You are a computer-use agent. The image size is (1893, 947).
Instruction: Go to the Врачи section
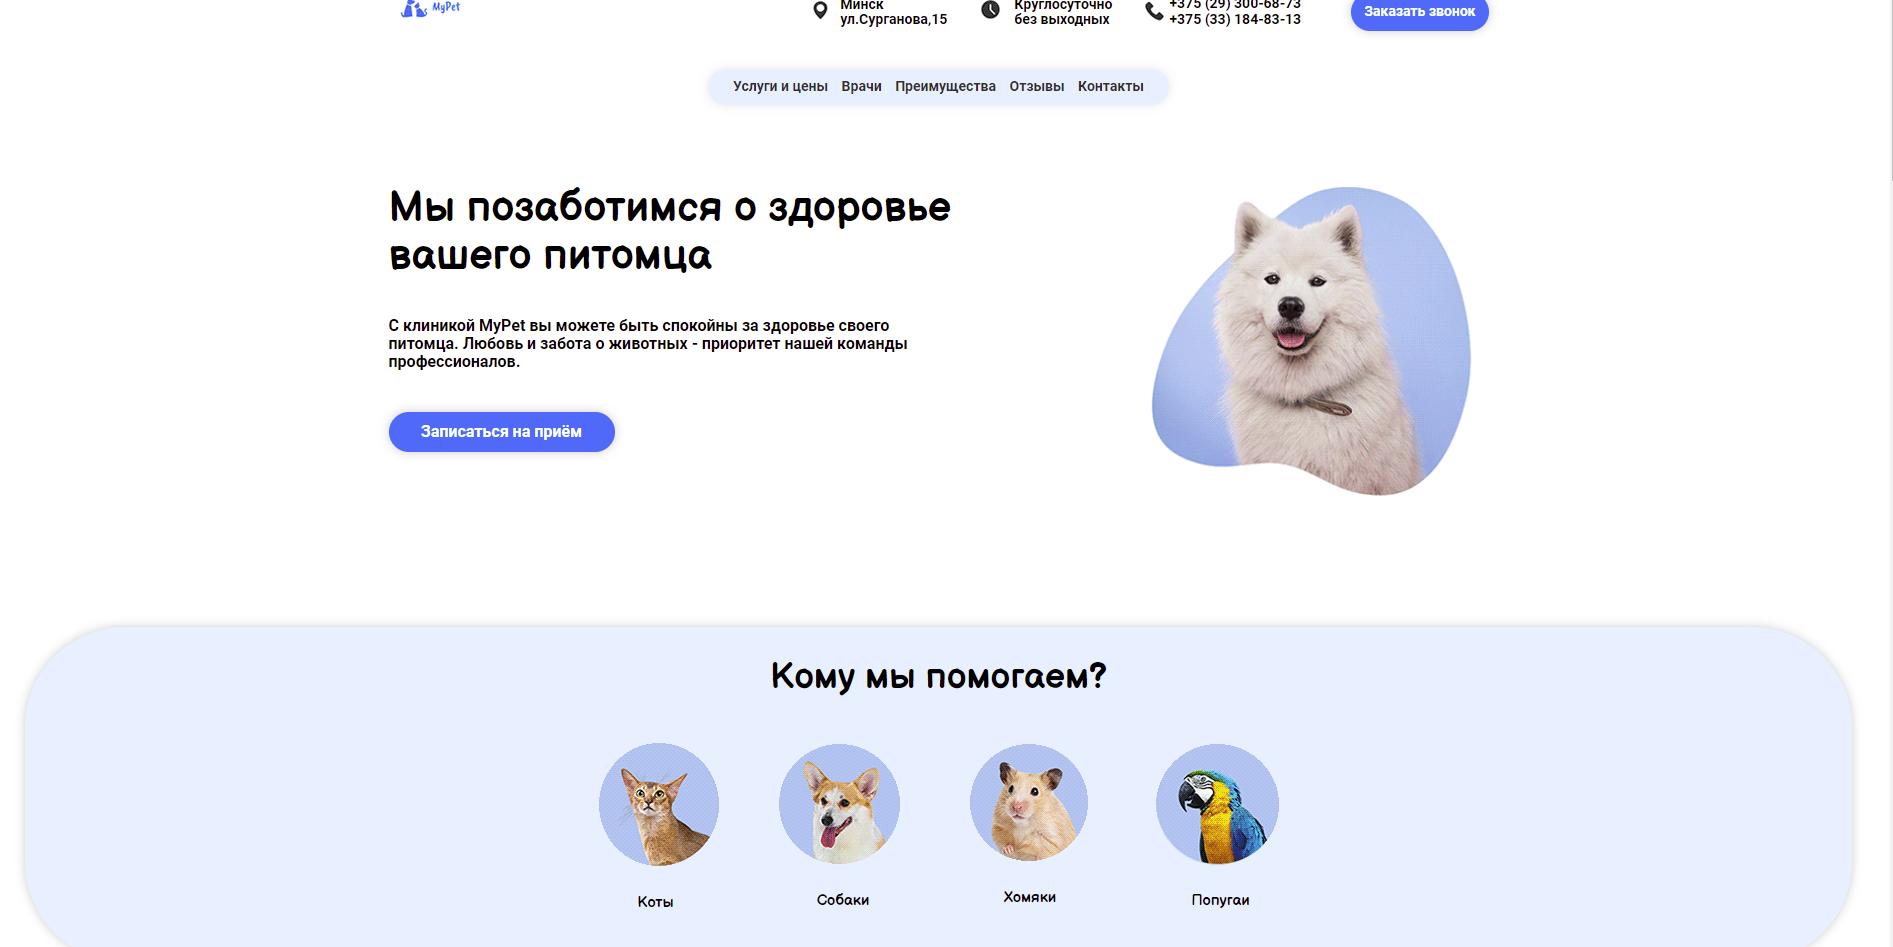coord(861,87)
